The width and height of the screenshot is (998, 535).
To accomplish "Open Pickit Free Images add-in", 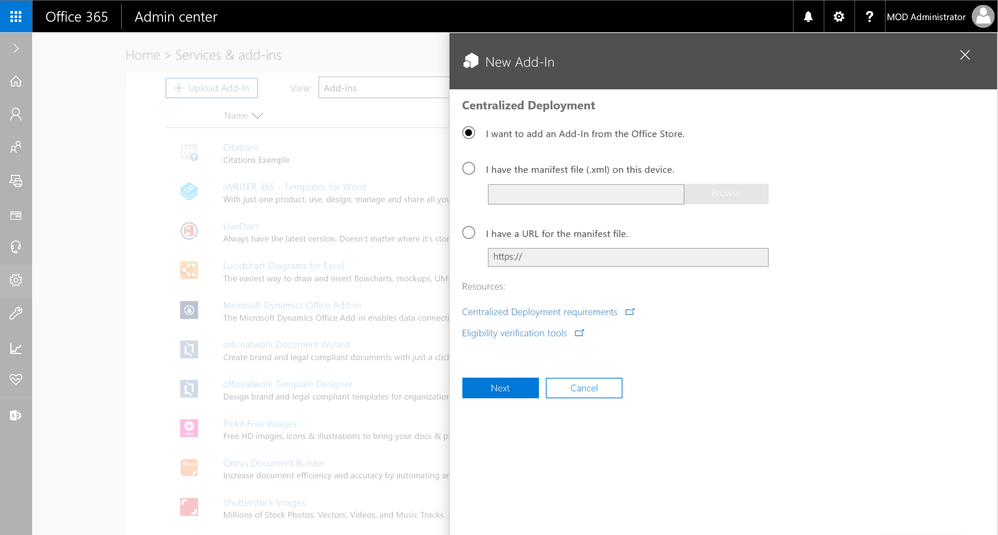I will tap(260, 424).
